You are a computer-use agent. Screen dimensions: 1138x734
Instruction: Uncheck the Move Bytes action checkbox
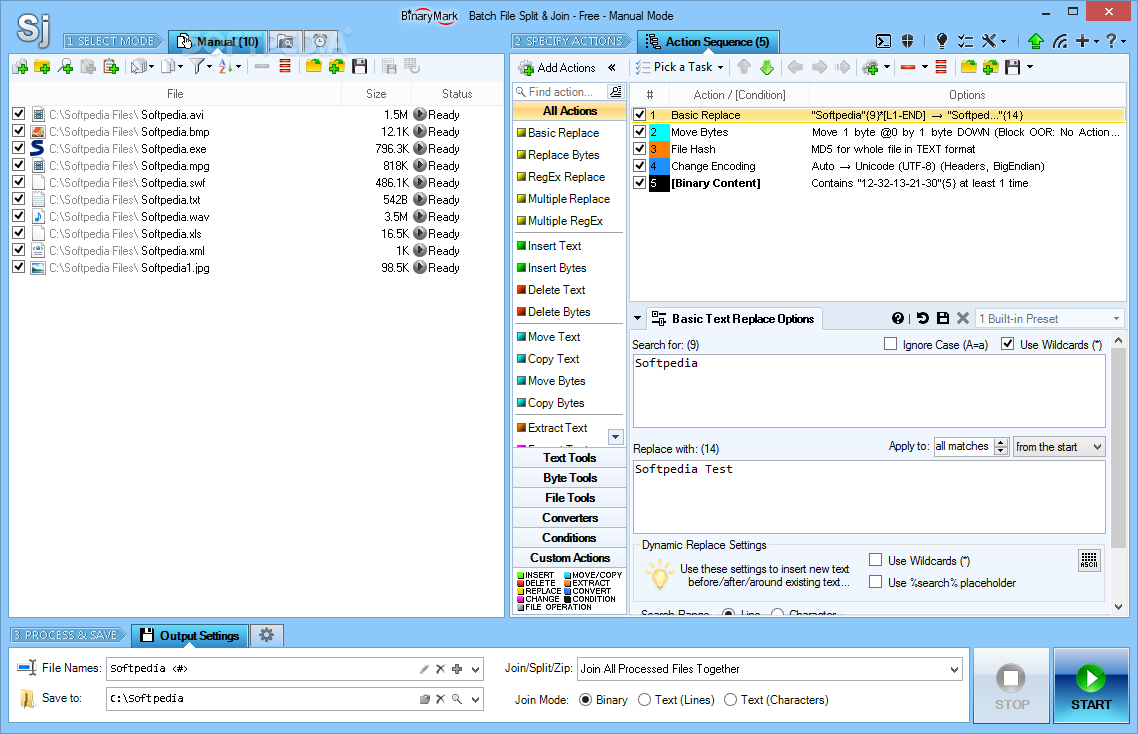pos(639,131)
